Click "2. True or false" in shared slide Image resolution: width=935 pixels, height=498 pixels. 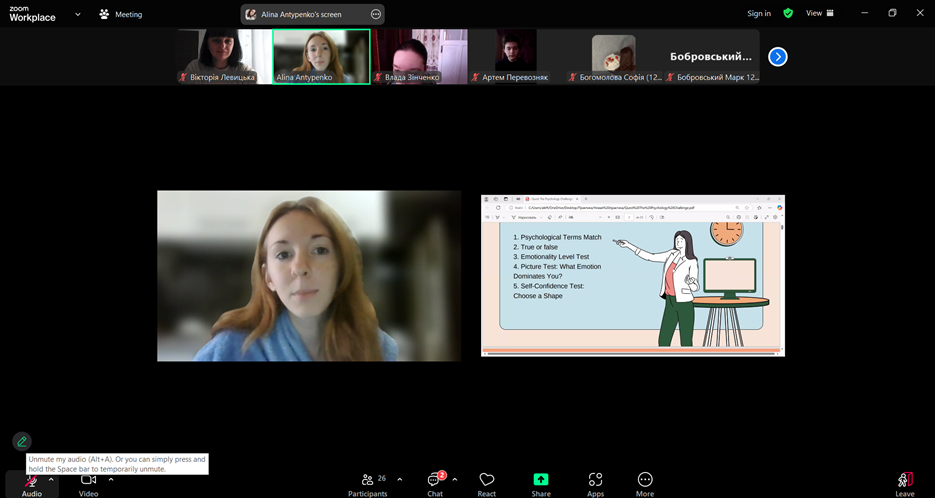point(535,247)
